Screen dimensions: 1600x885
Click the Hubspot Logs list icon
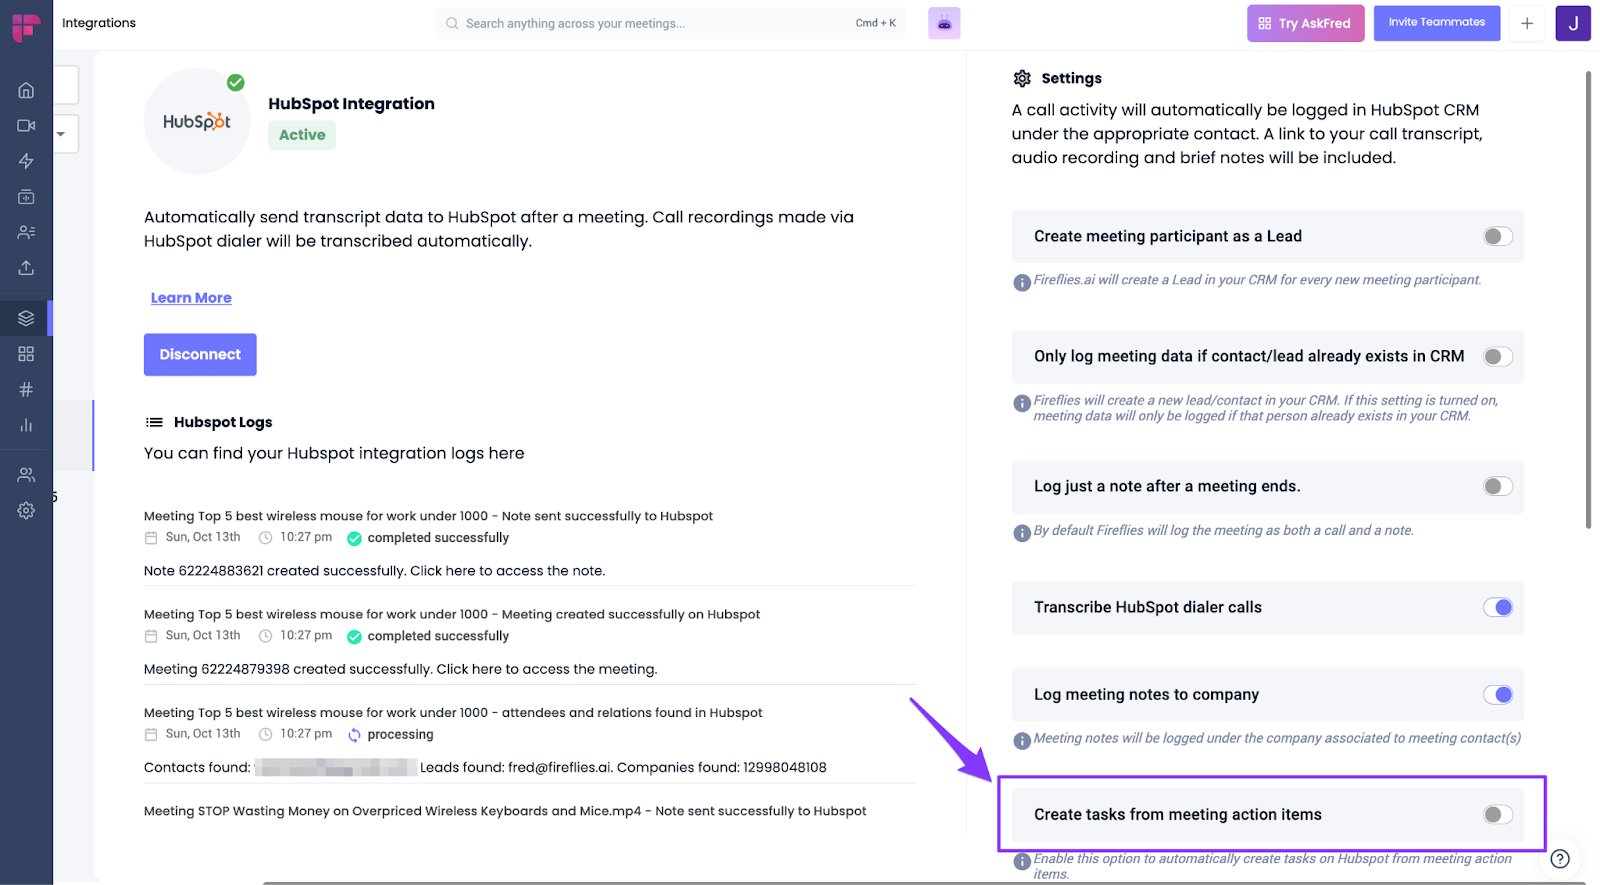tap(154, 422)
